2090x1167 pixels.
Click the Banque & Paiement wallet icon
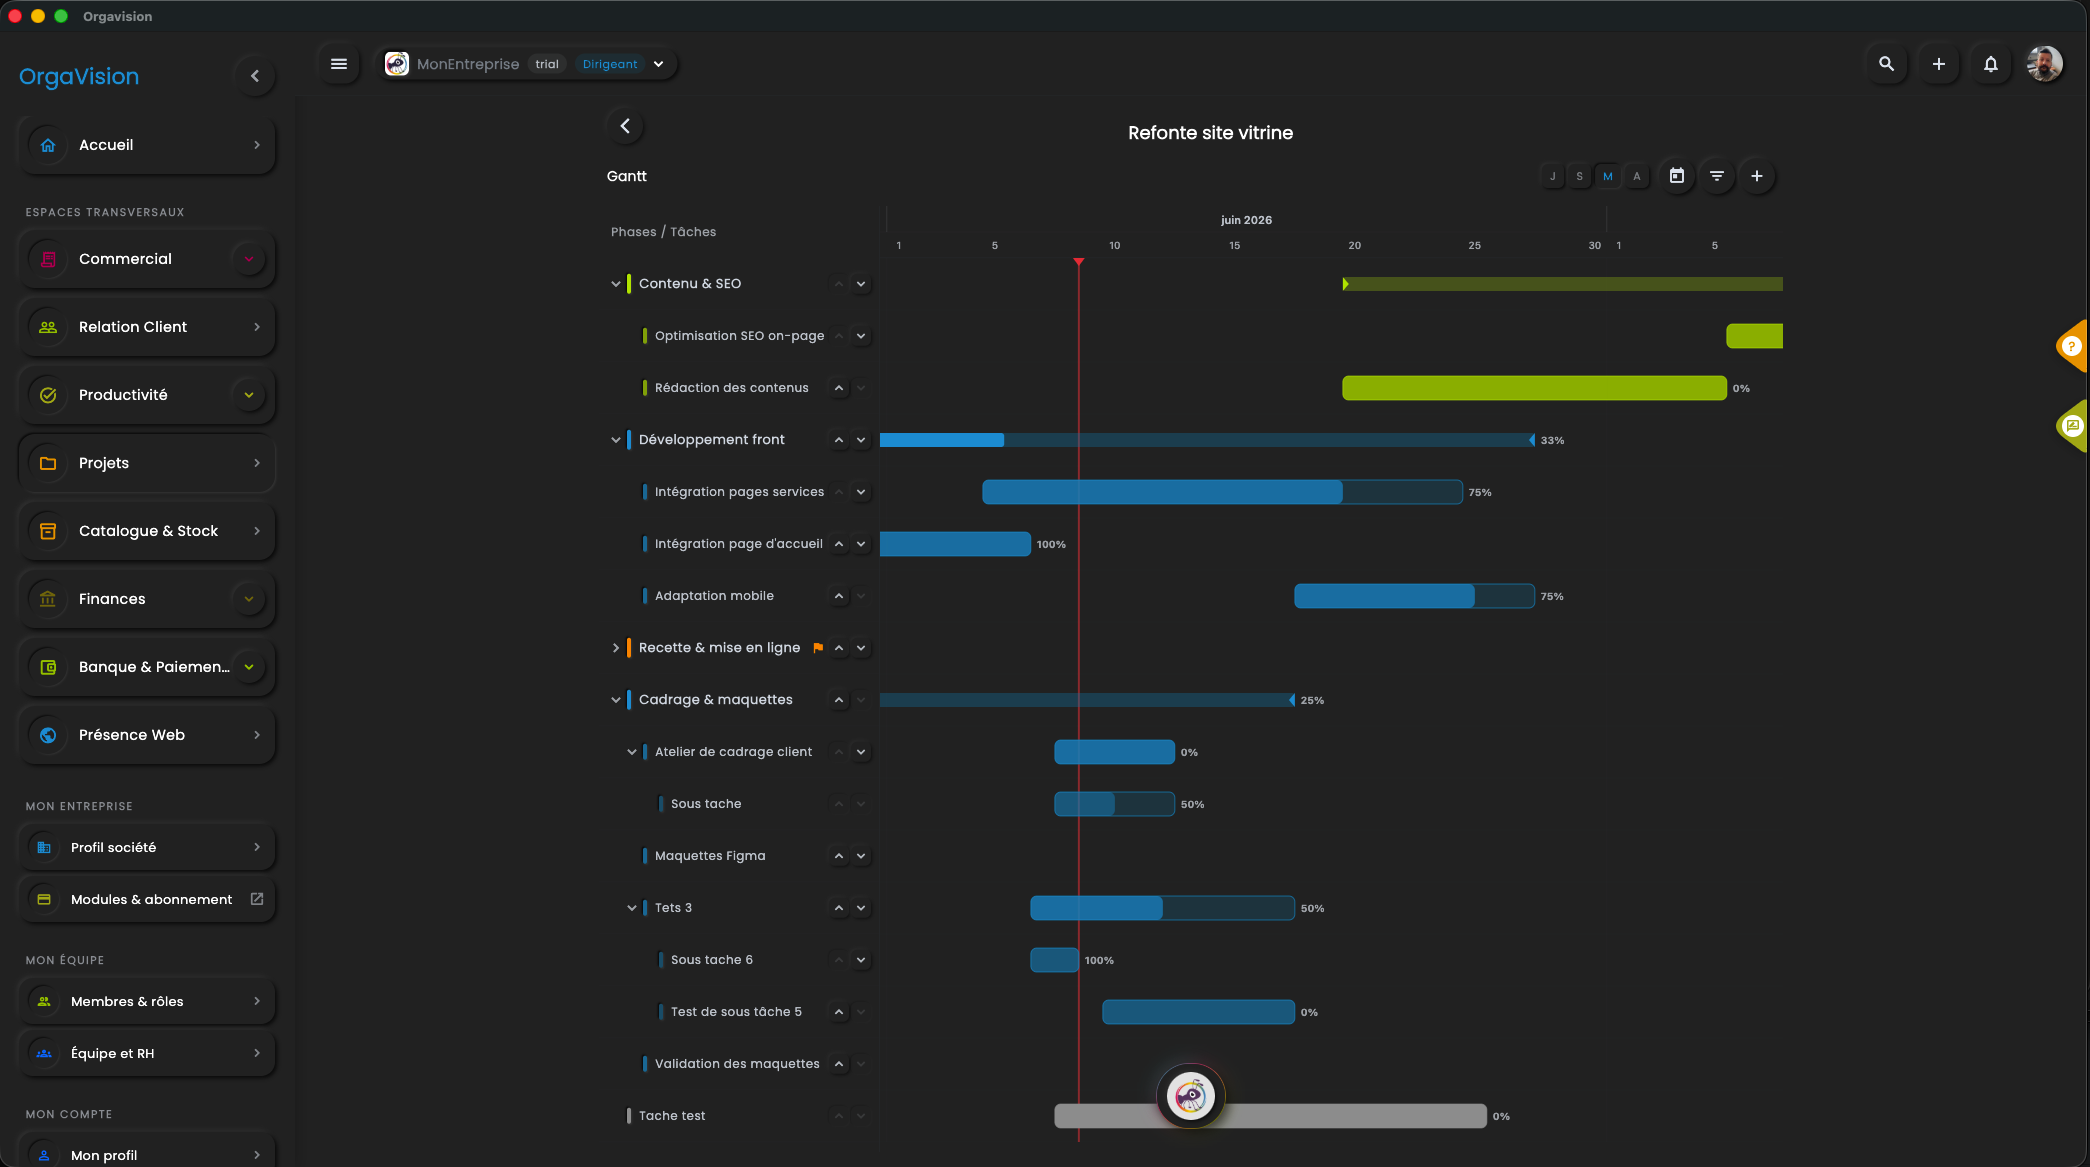coord(48,667)
